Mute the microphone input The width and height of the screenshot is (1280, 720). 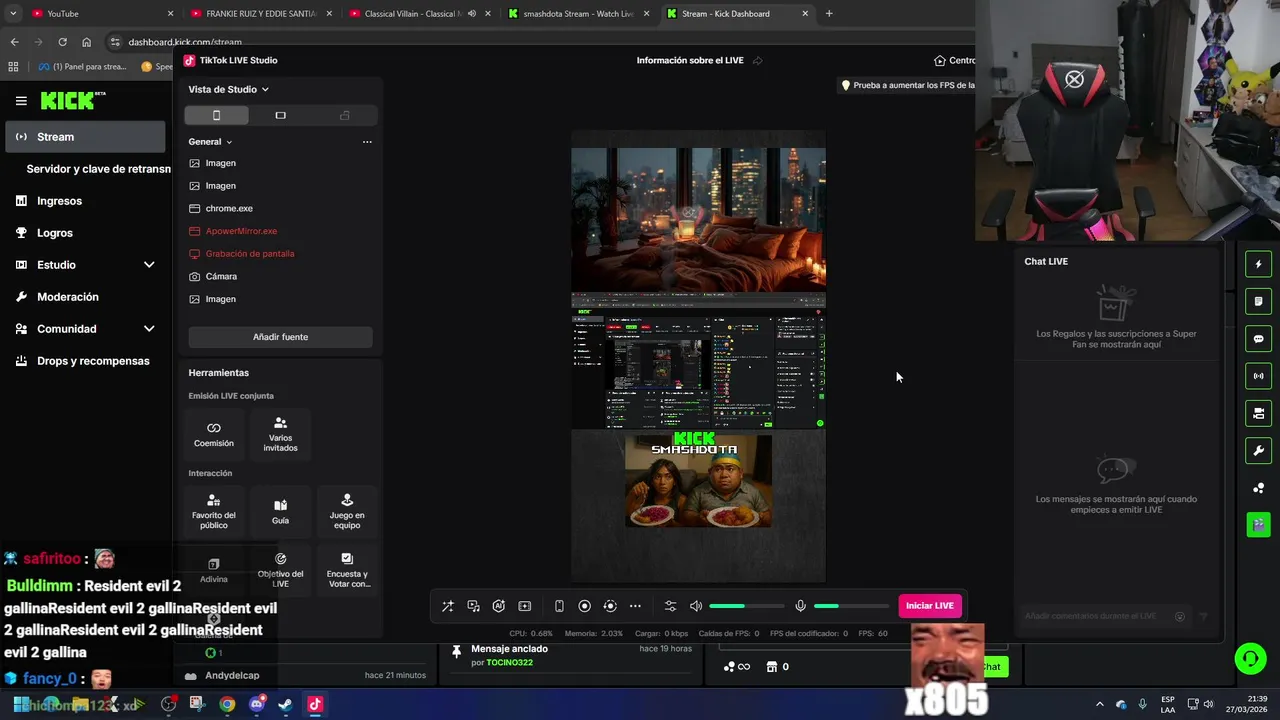pyautogui.click(x=800, y=606)
